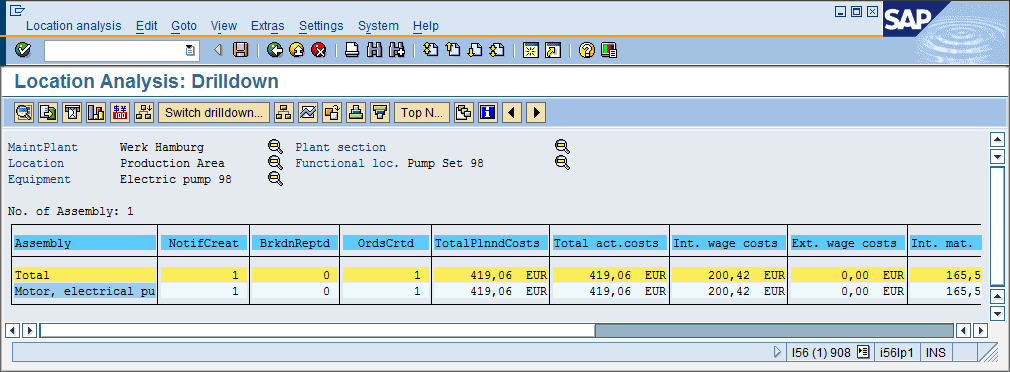Open the View menu

coord(224,26)
